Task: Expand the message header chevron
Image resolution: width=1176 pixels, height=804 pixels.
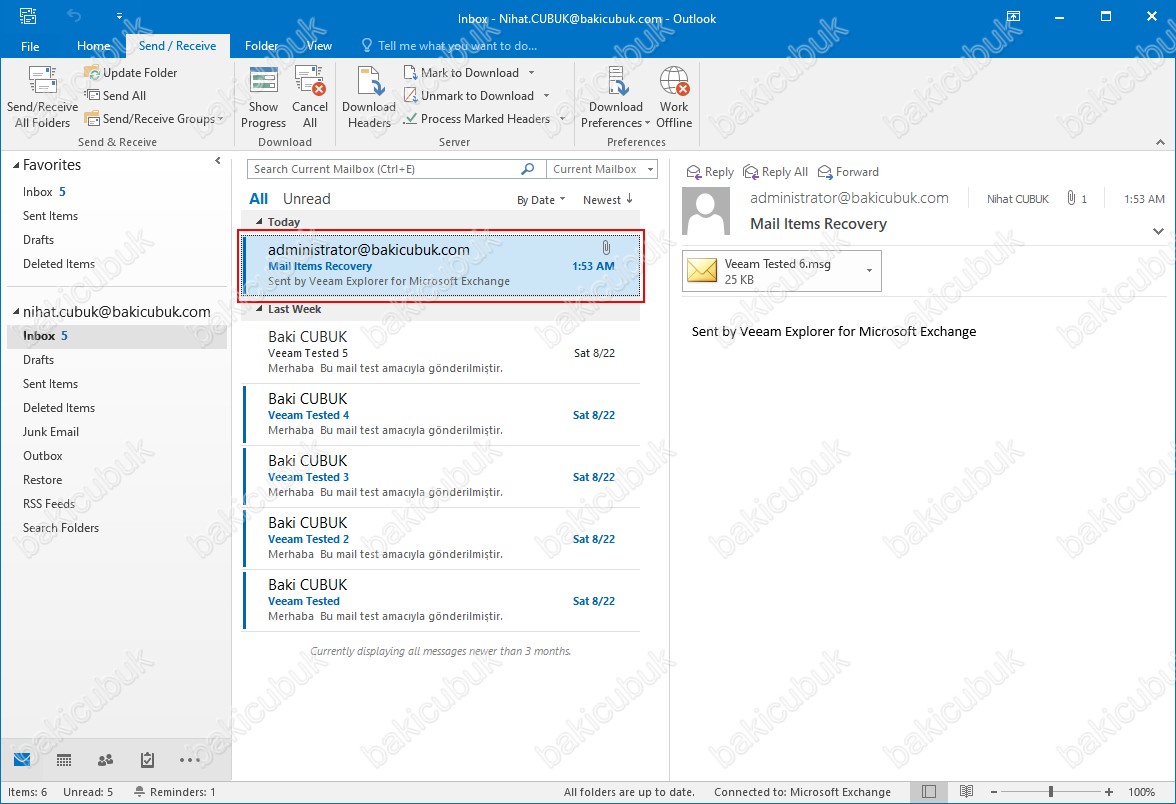Action: tap(1158, 231)
